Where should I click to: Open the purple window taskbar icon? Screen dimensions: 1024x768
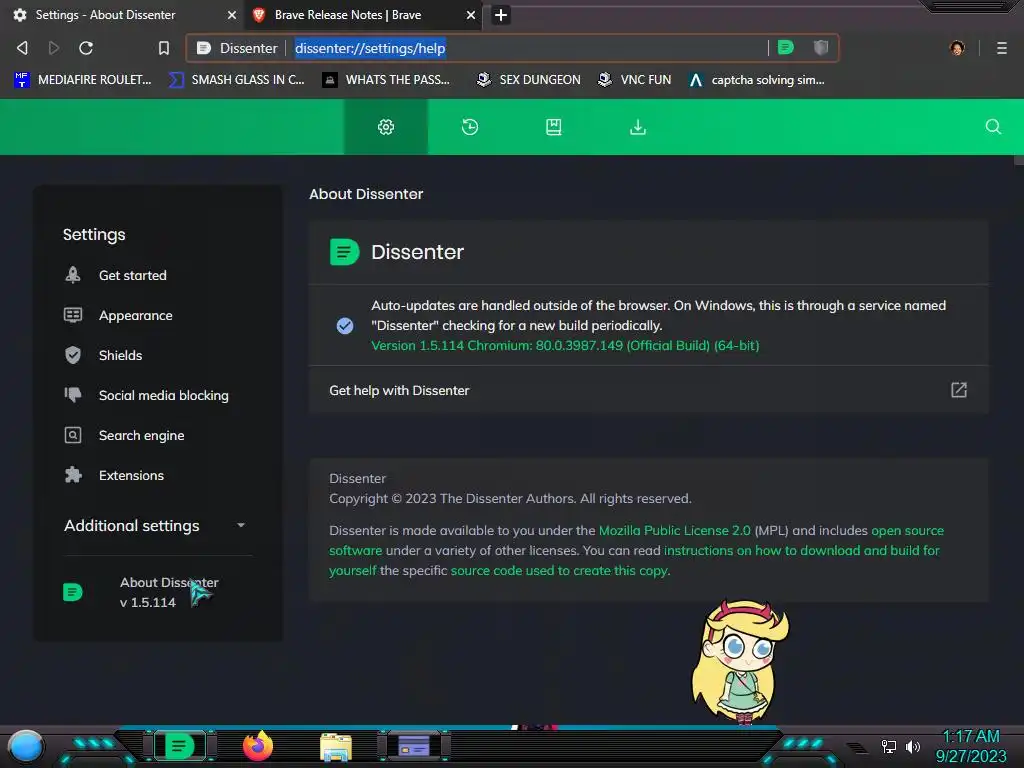point(414,746)
